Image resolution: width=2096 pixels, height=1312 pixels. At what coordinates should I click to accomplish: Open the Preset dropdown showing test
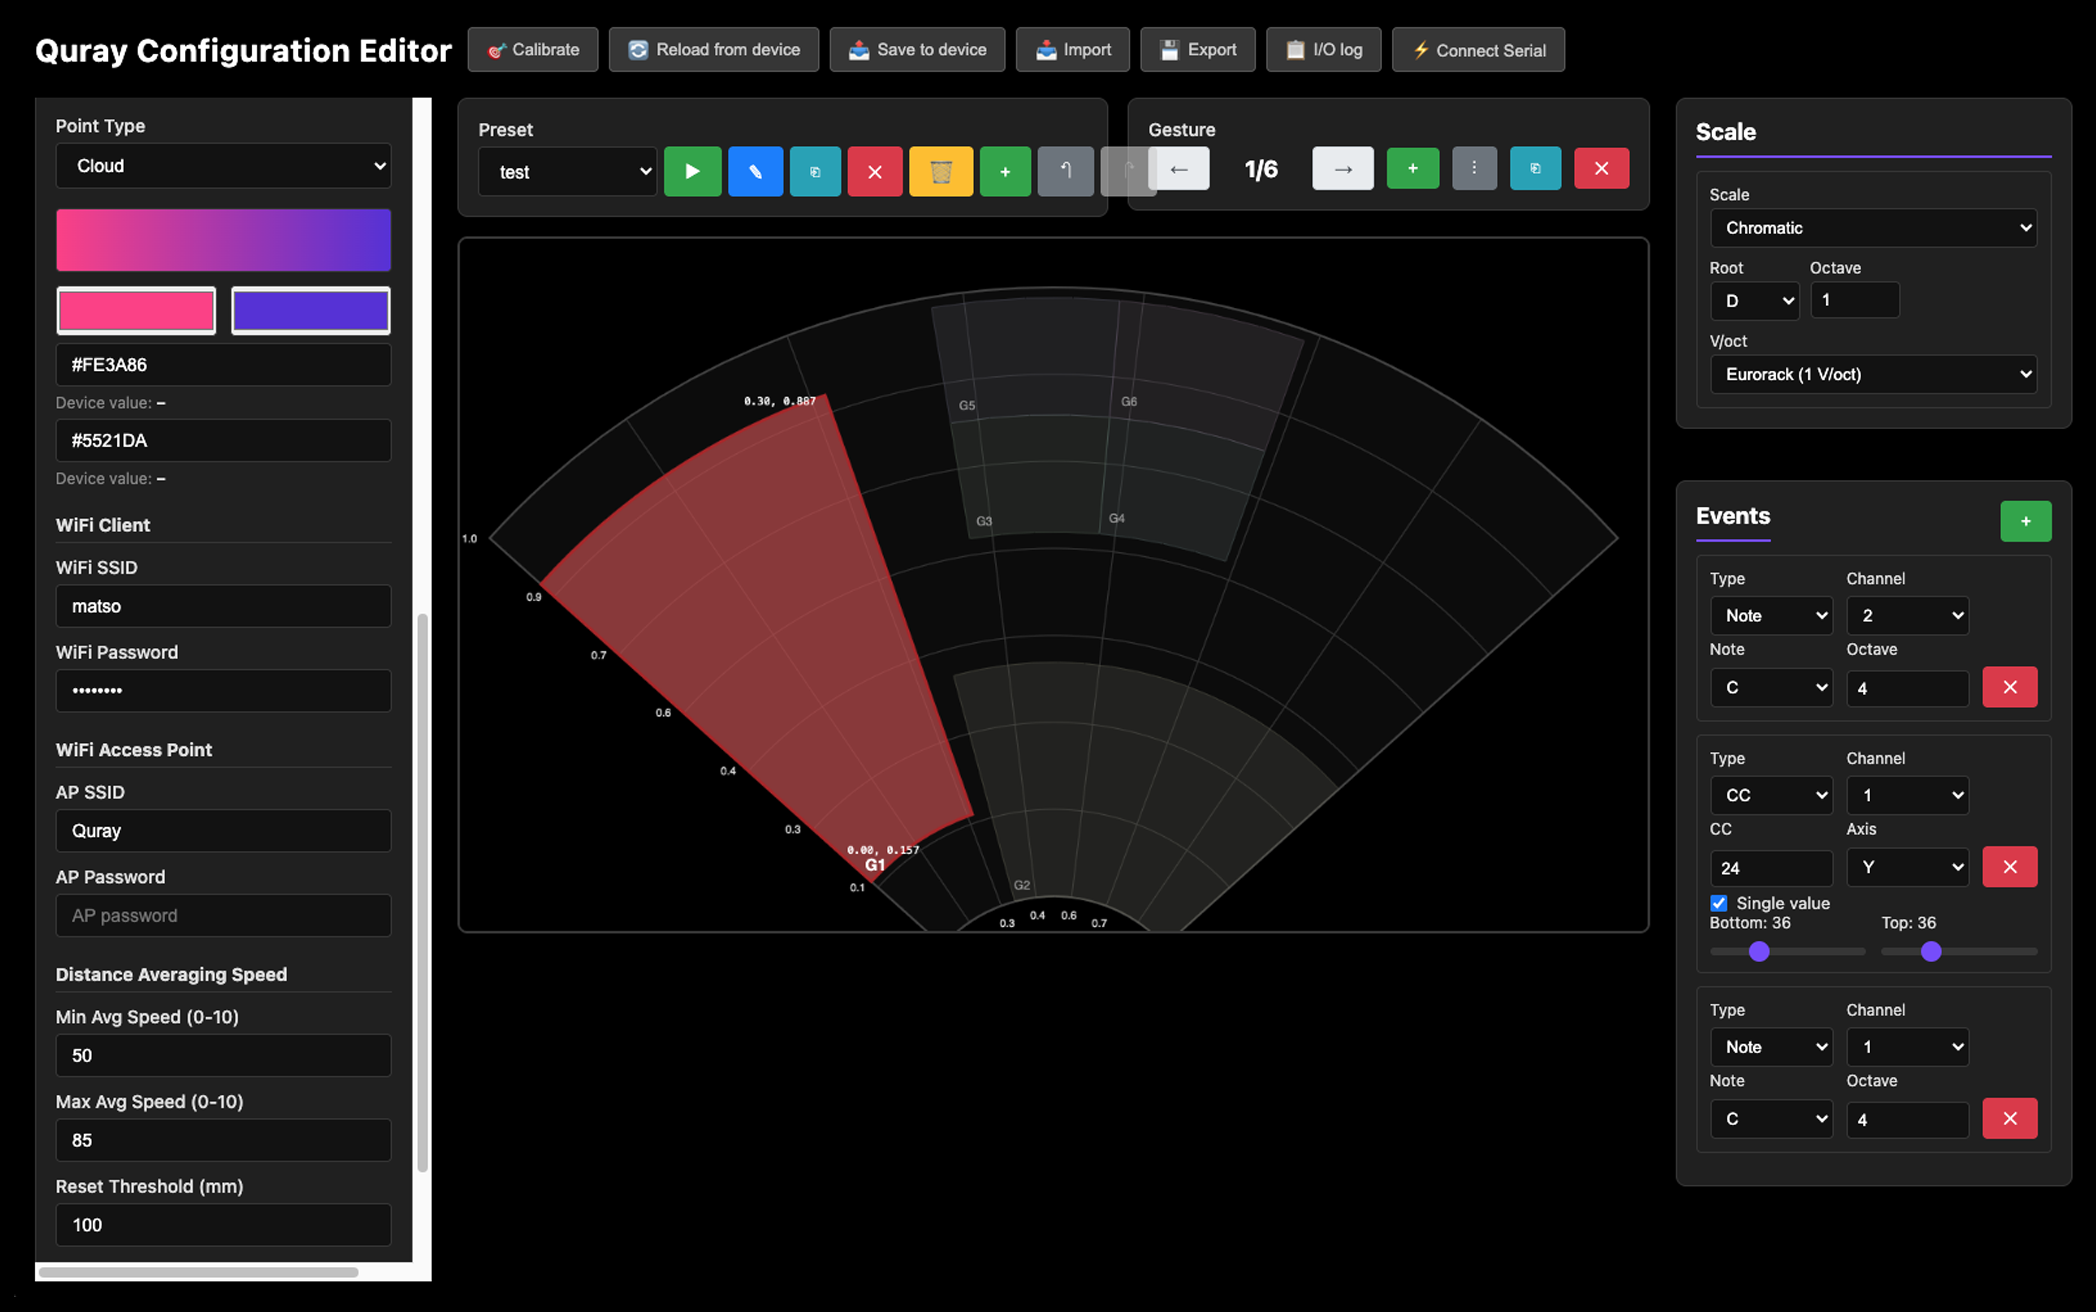click(x=567, y=172)
